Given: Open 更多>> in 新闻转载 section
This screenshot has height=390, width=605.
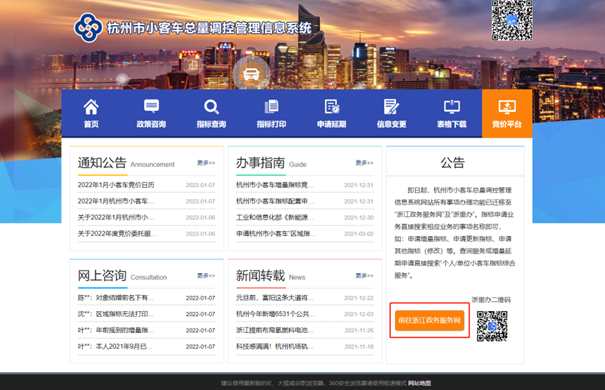Looking at the screenshot, I should (364, 275).
